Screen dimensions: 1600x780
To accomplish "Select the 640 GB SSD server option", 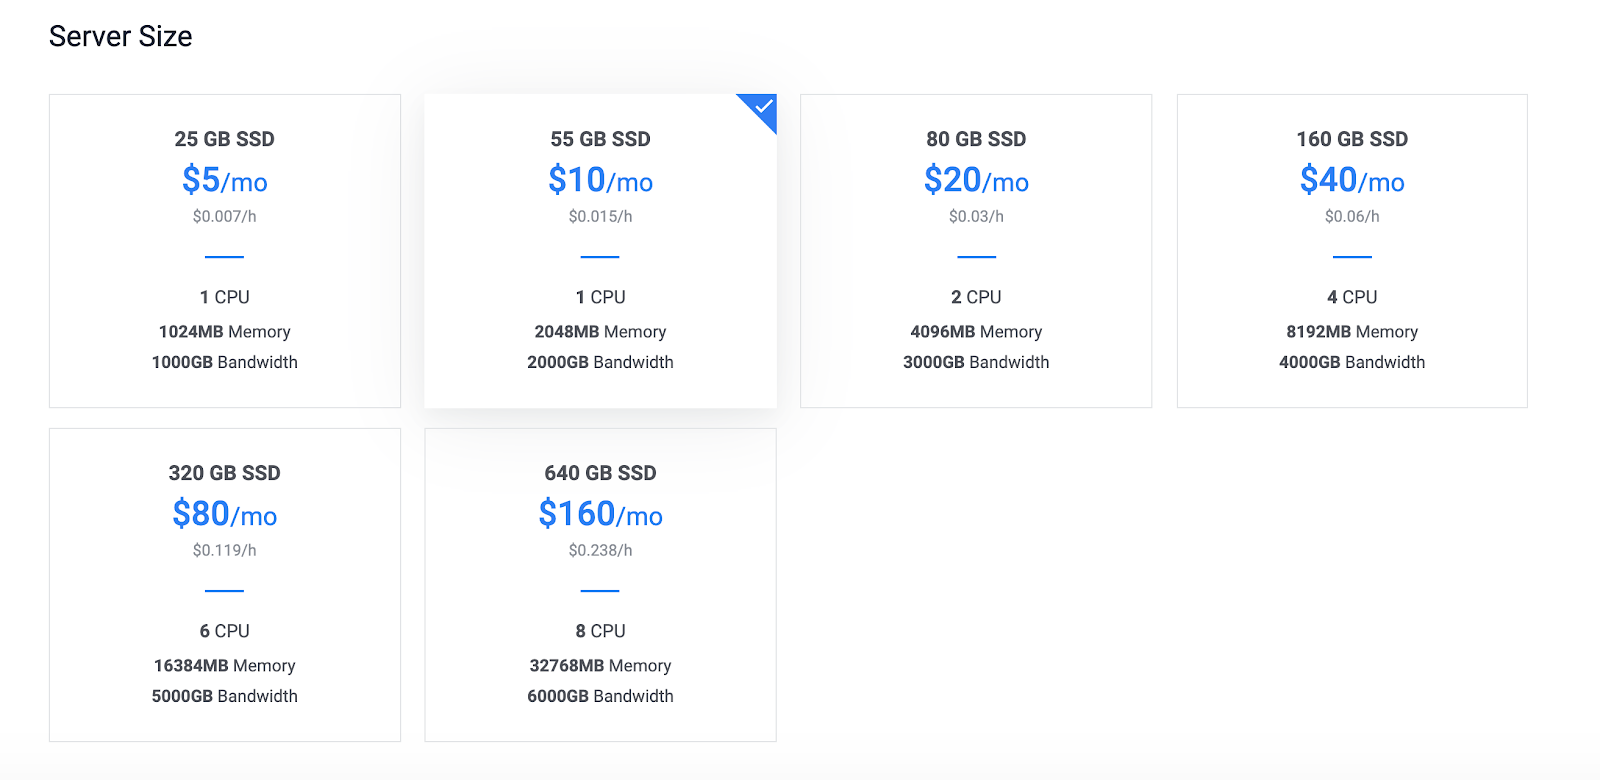I will click(x=600, y=585).
